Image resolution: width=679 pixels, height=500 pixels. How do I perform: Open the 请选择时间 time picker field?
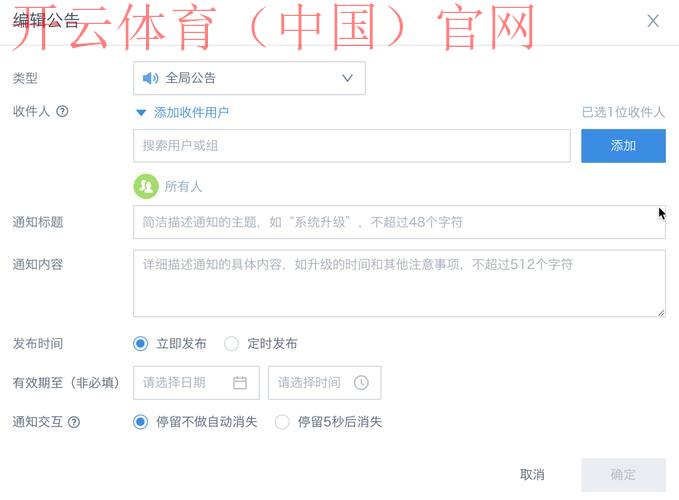coord(324,383)
